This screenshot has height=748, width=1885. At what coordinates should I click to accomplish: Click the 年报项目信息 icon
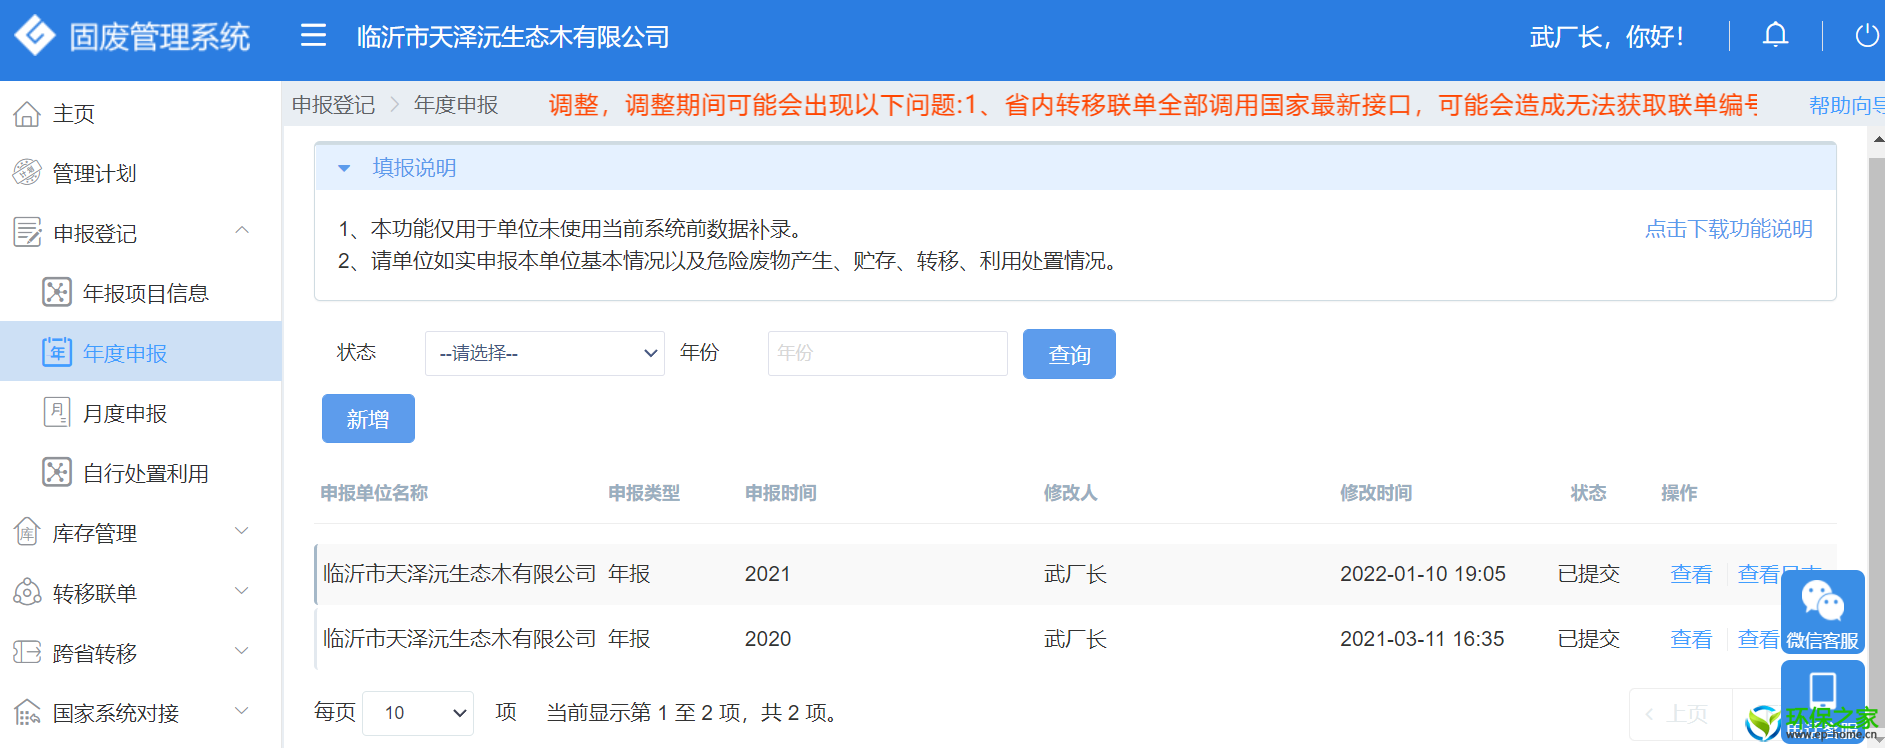click(57, 293)
